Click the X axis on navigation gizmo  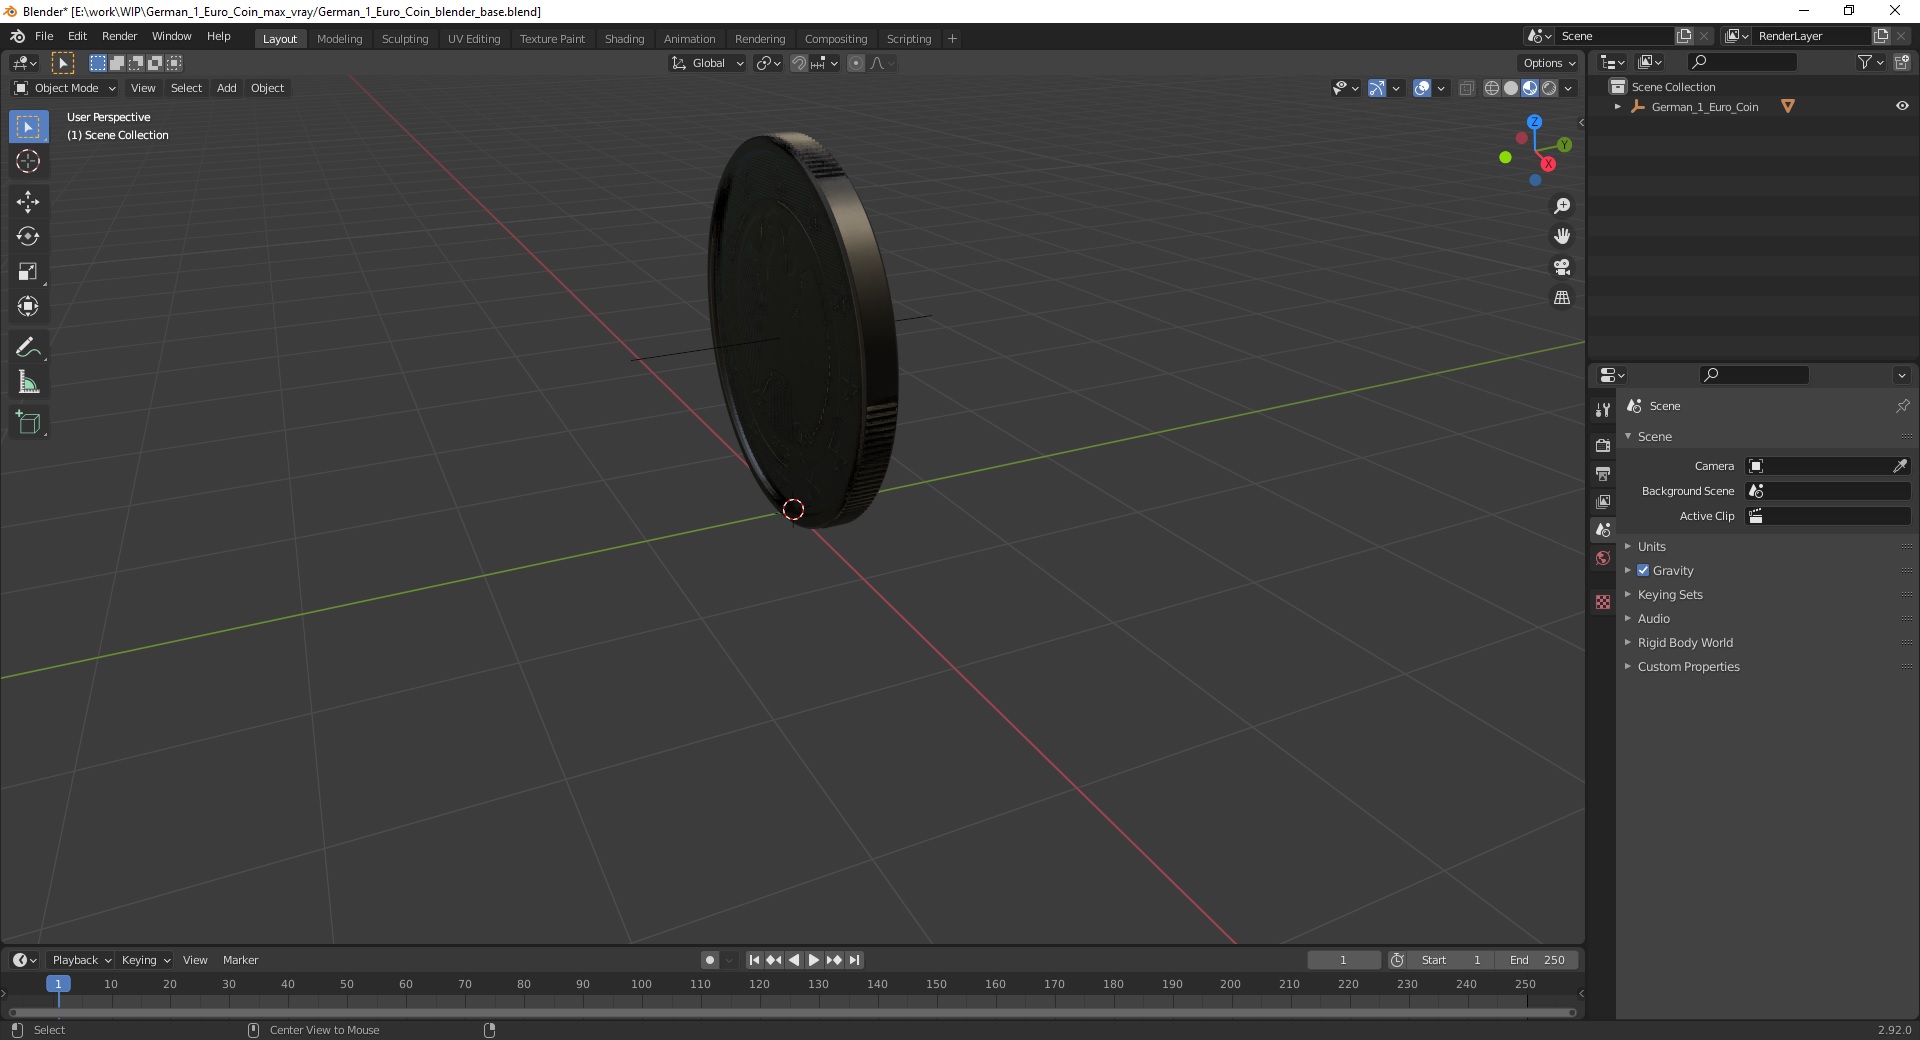click(x=1548, y=164)
